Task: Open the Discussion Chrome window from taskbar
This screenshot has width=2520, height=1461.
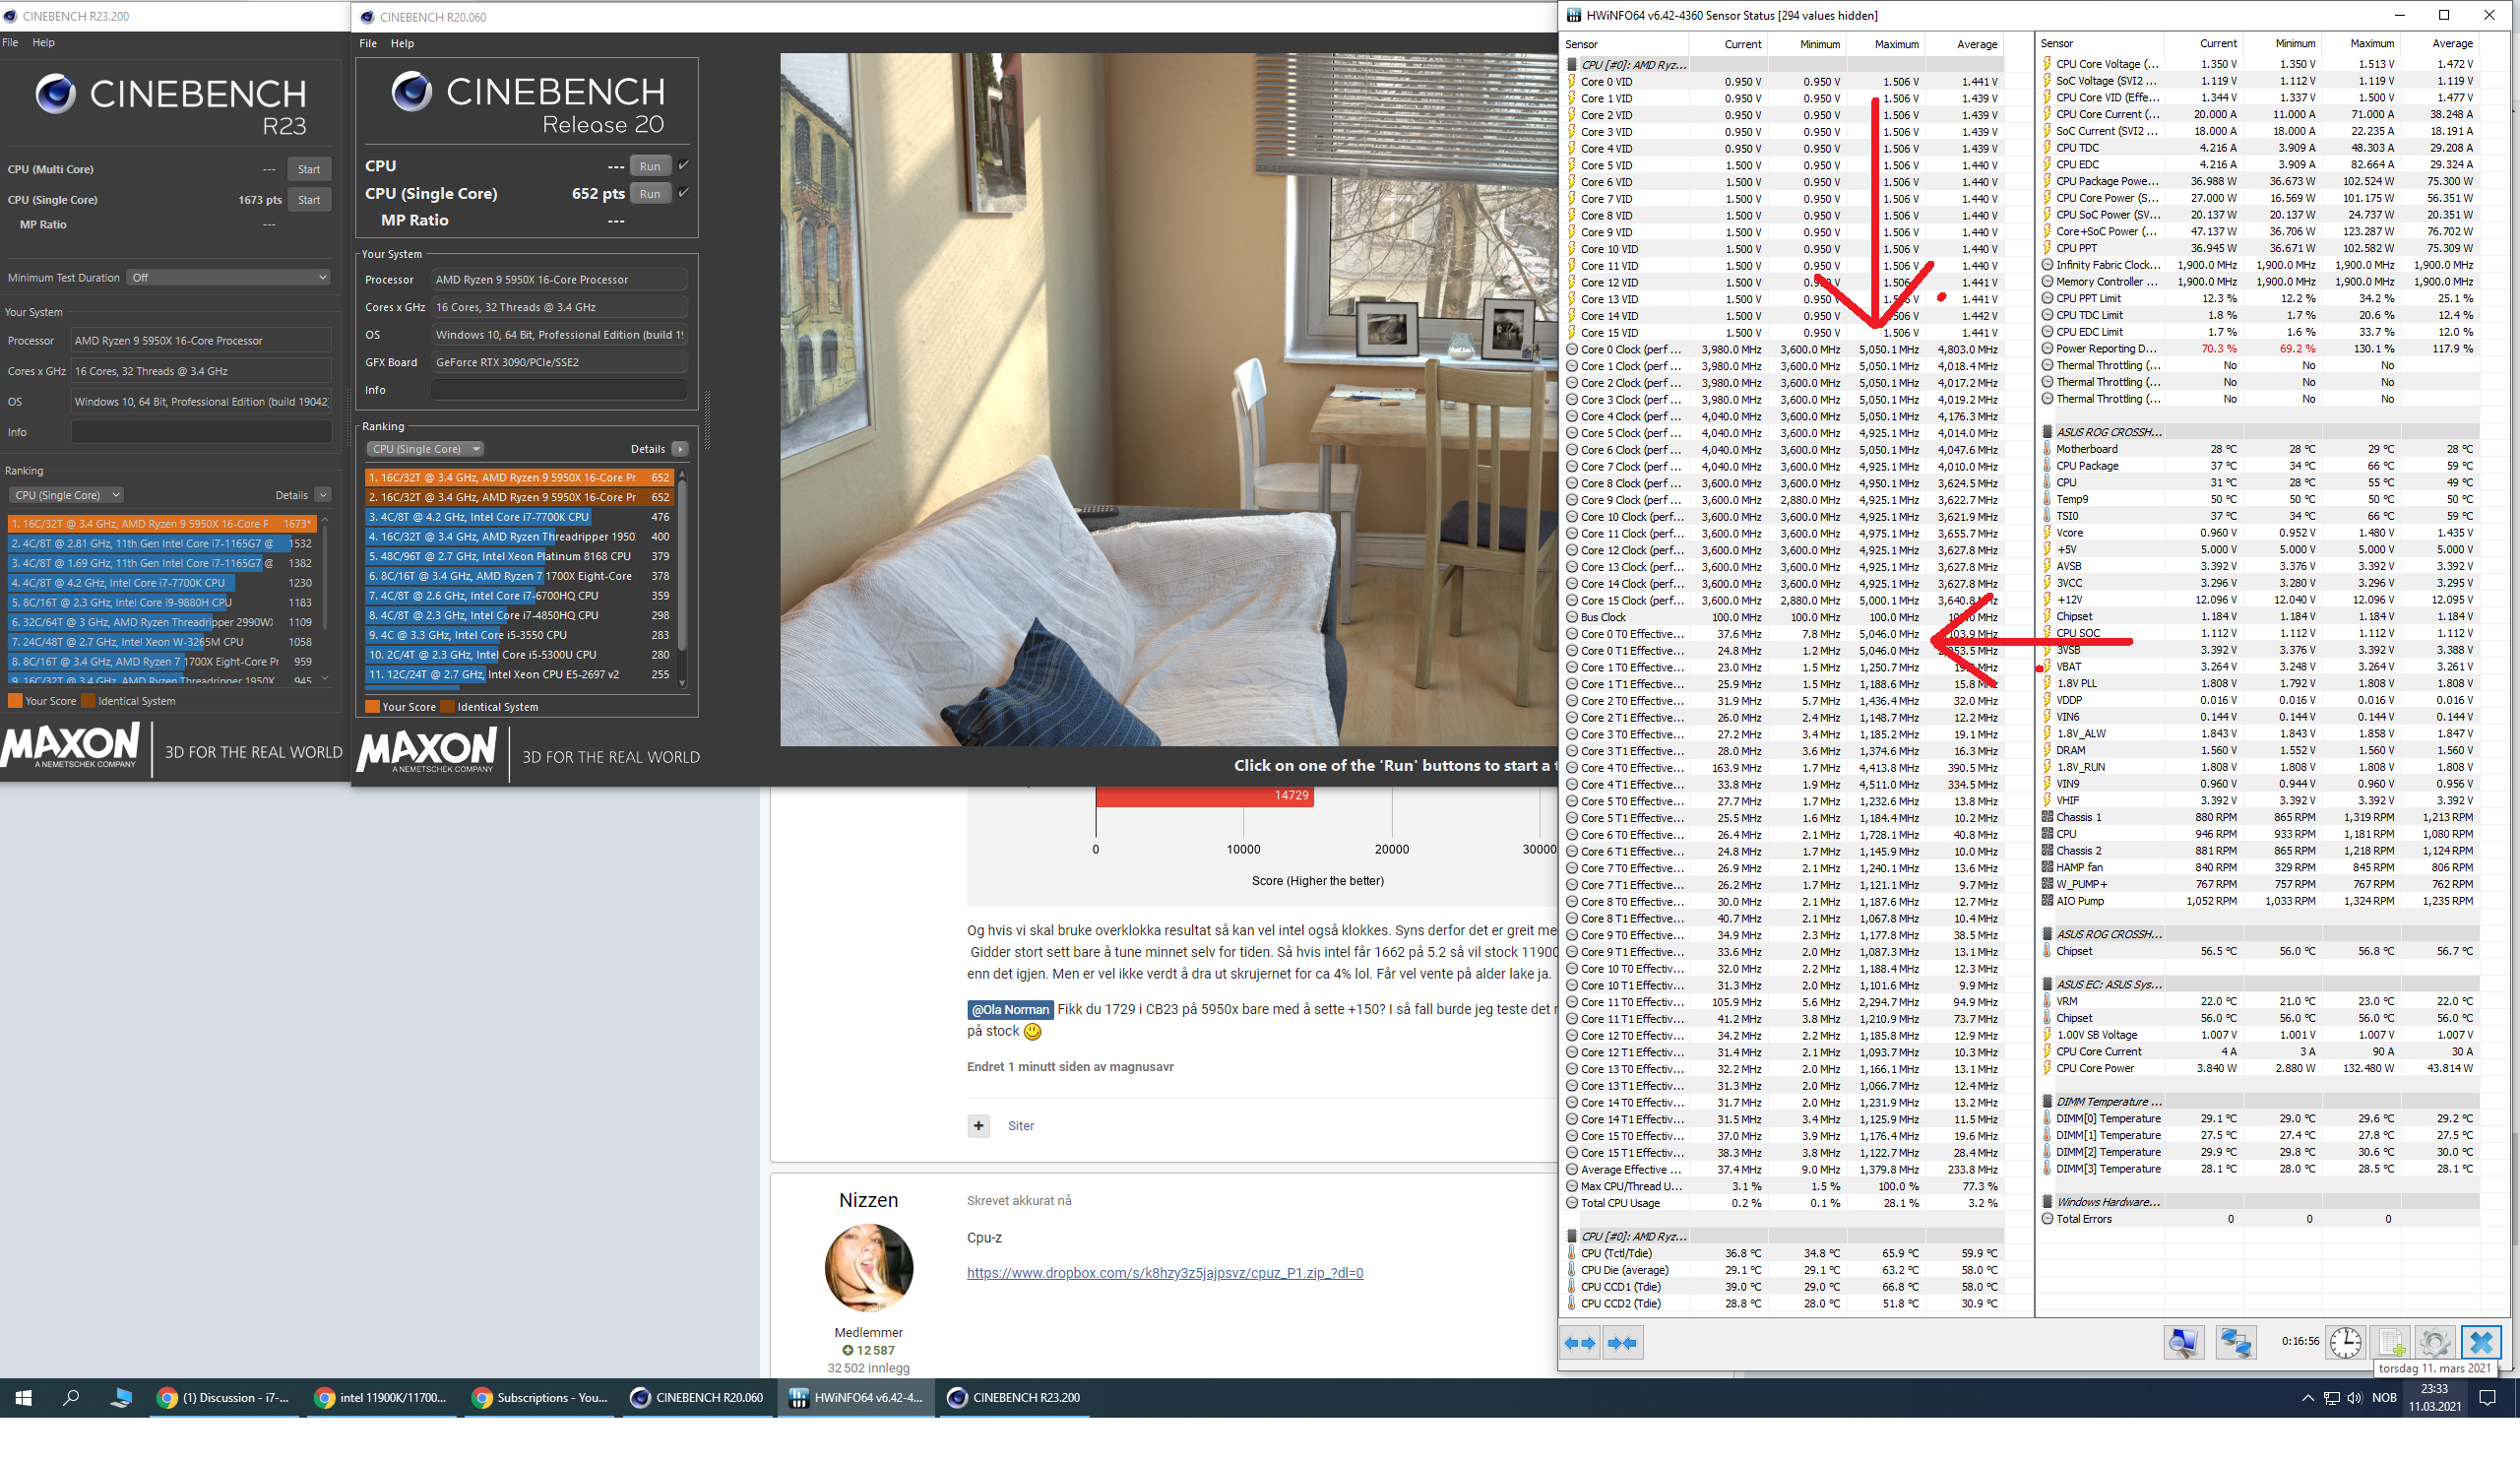Action: click(224, 1397)
